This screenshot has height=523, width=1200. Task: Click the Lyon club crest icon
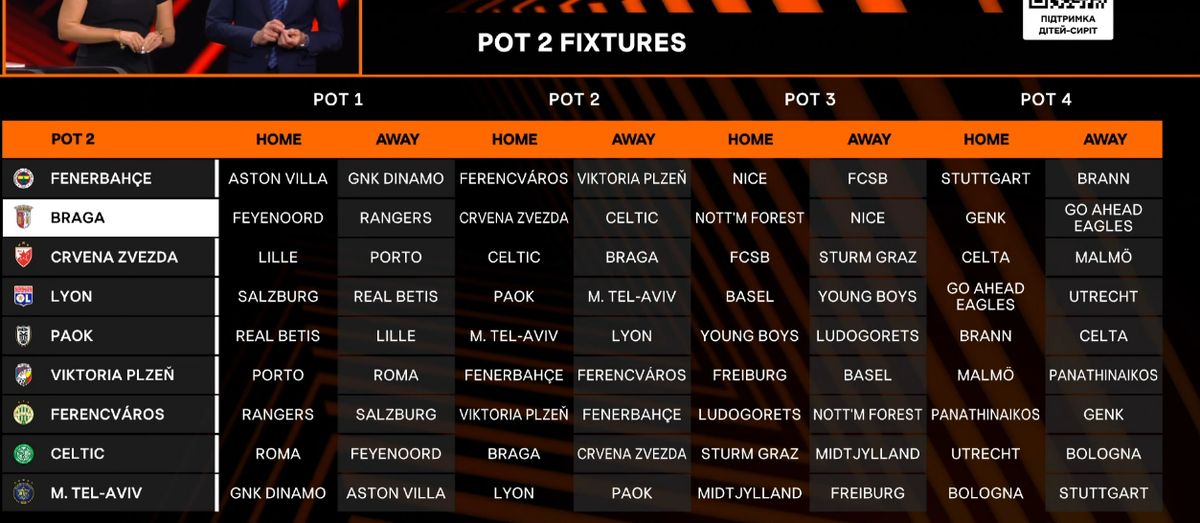(x=23, y=296)
